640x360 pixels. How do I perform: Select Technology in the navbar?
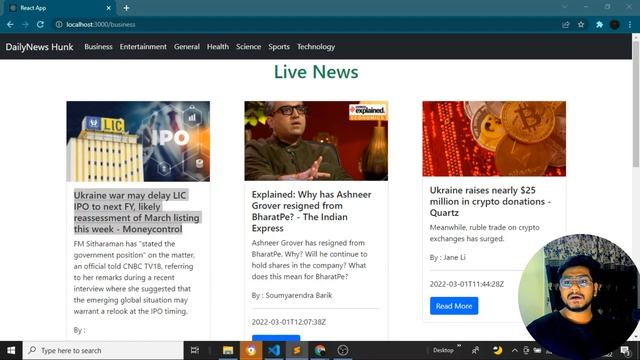coord(316,47)
